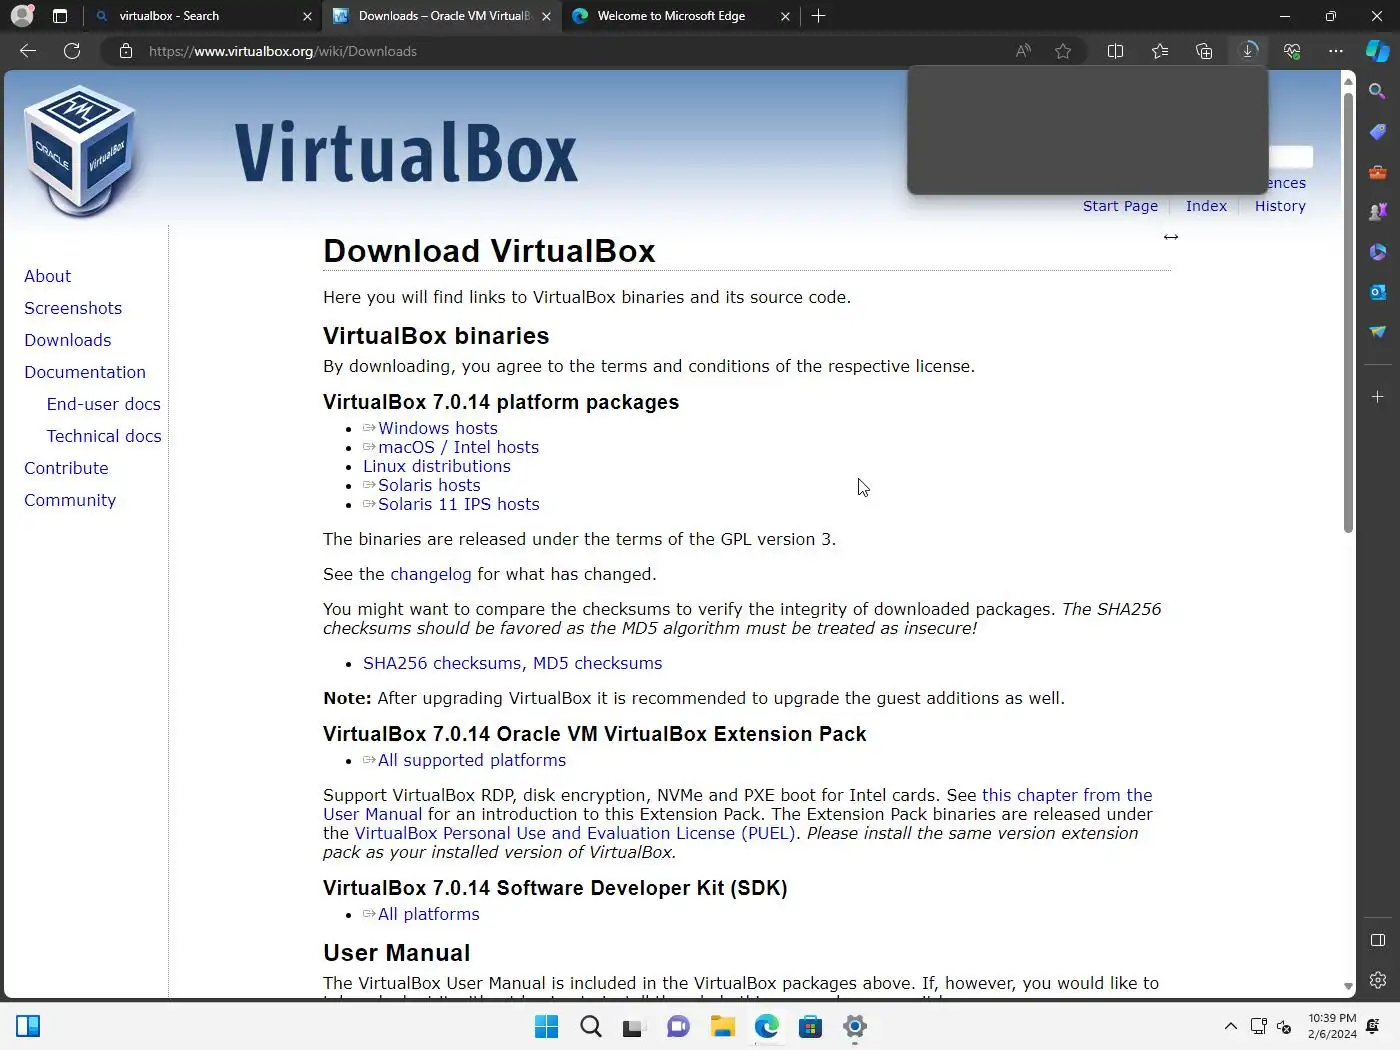The width and height of the screenshot is (1400, 1050).
Task: Open About in site navigation
Action: (x=47, y=276)
